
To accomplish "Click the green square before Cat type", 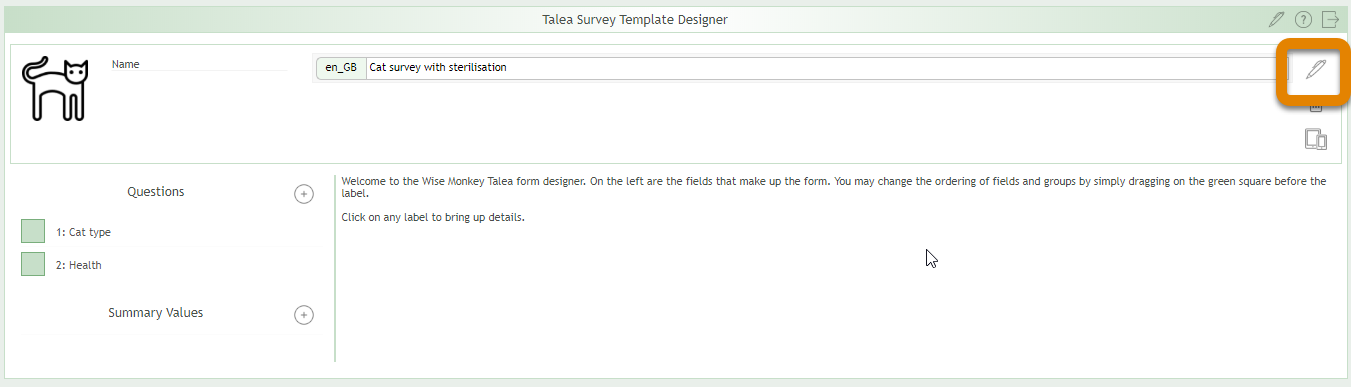I will (33, 231).
